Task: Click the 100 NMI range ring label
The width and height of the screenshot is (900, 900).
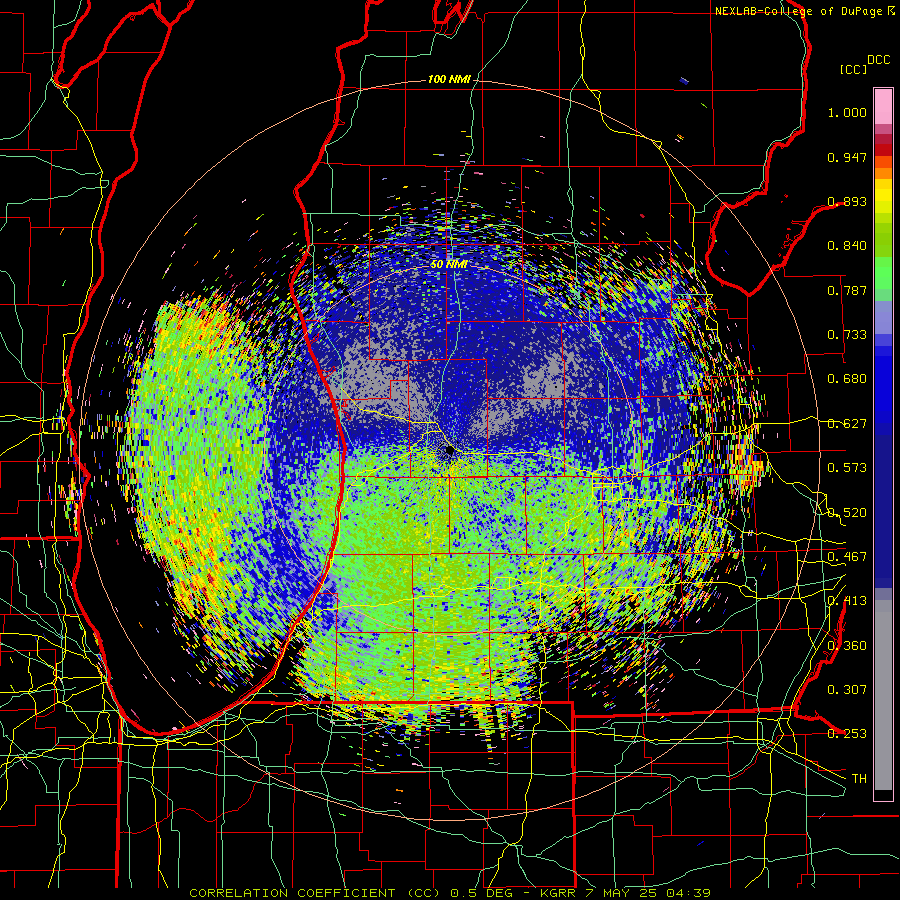Action: pyautogui.click(x=449, y=79)
